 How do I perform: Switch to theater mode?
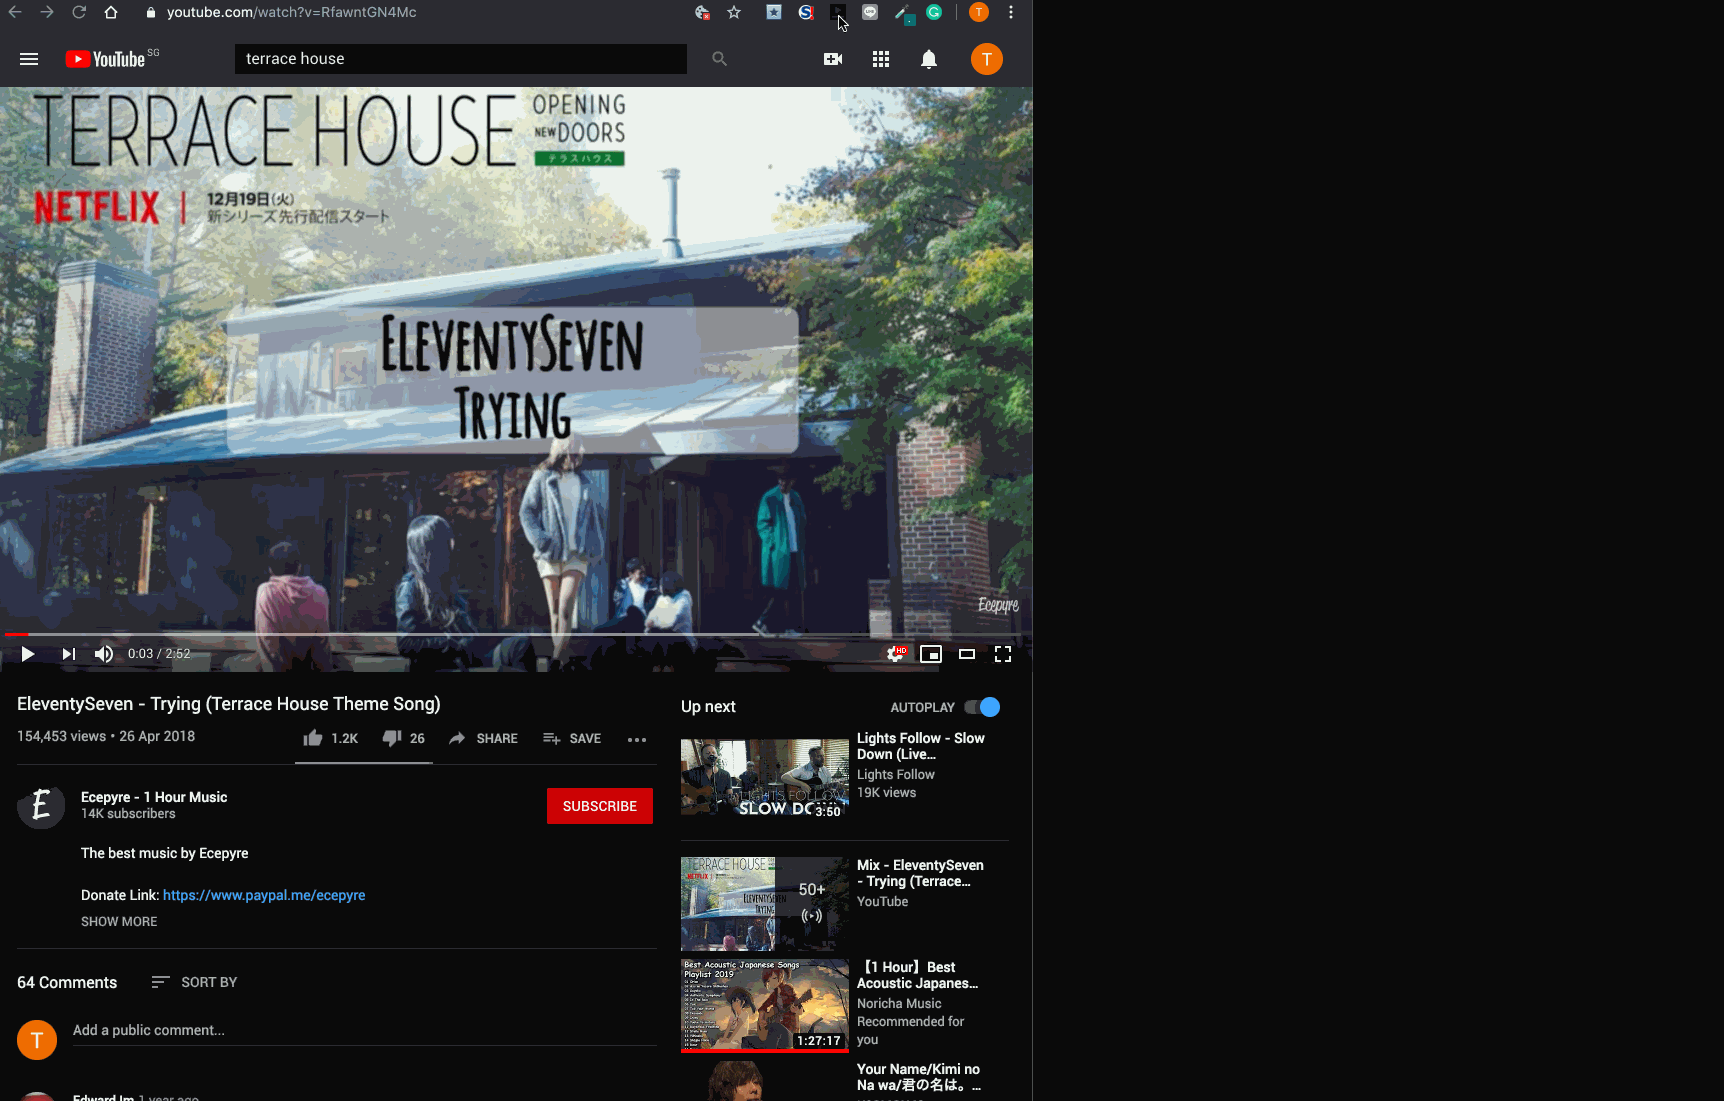coord(967,654)
